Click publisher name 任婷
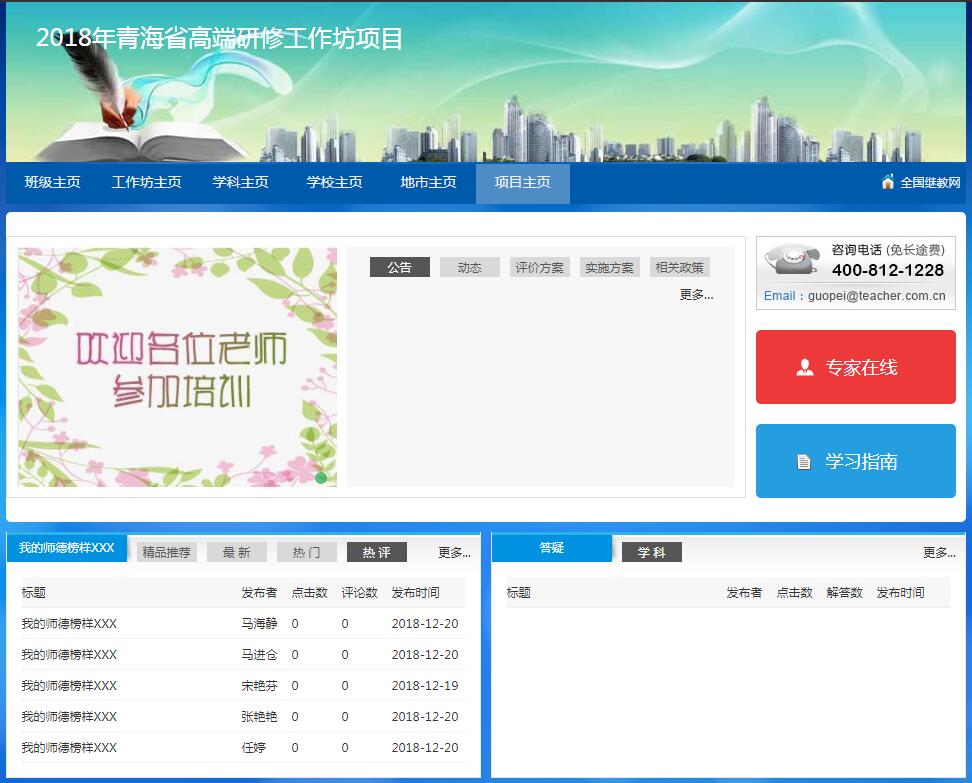The height and width of the screenshot is (783, 972). [x=254, y=748]
